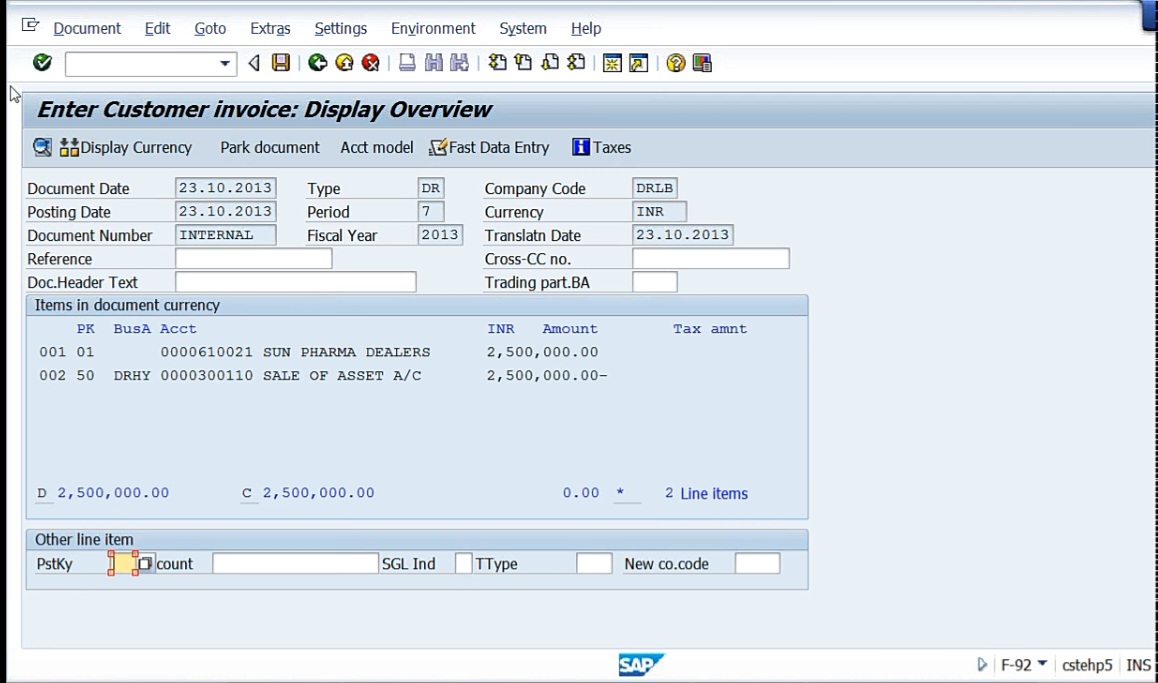Click the red Cancel icon
Image resolution: width=1158 pixels, height=683 pixels.
point(371,63)
